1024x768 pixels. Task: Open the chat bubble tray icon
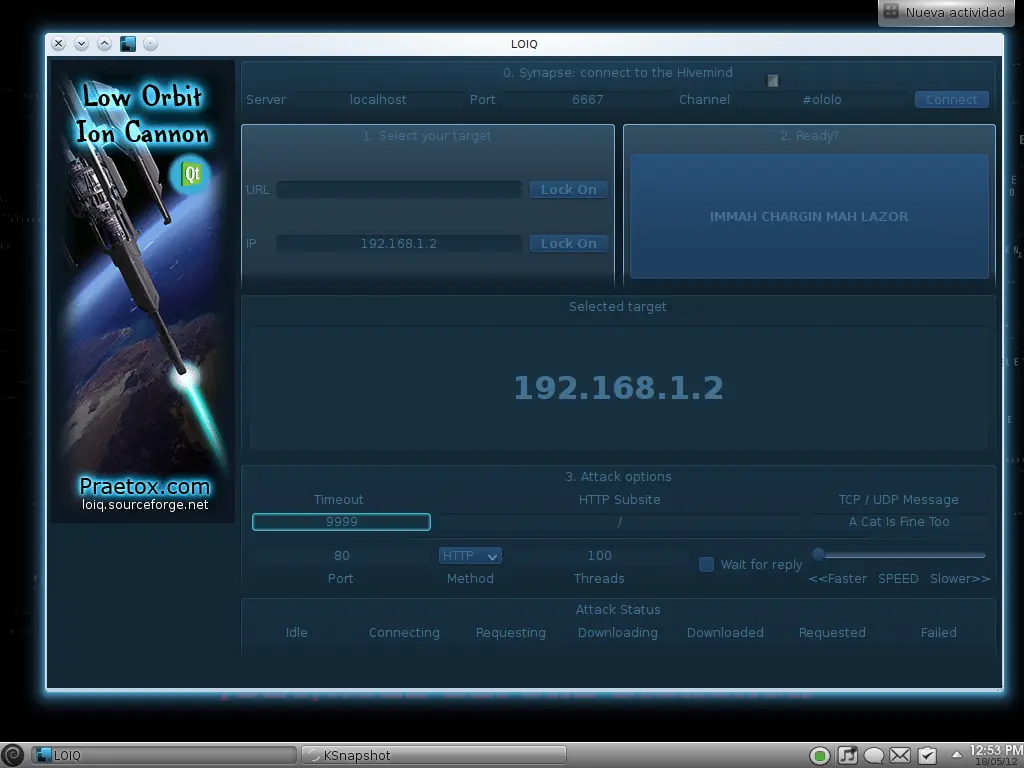click(x=874, y=756)
